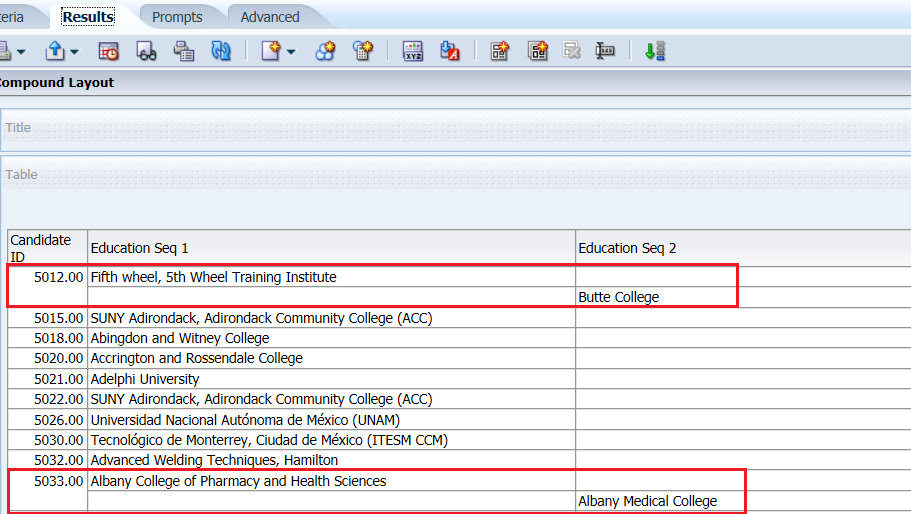Click Albany College of Pharmacy and Health Sciences
The width and height of the screenshot is (911, 514).
coord(331,481)
